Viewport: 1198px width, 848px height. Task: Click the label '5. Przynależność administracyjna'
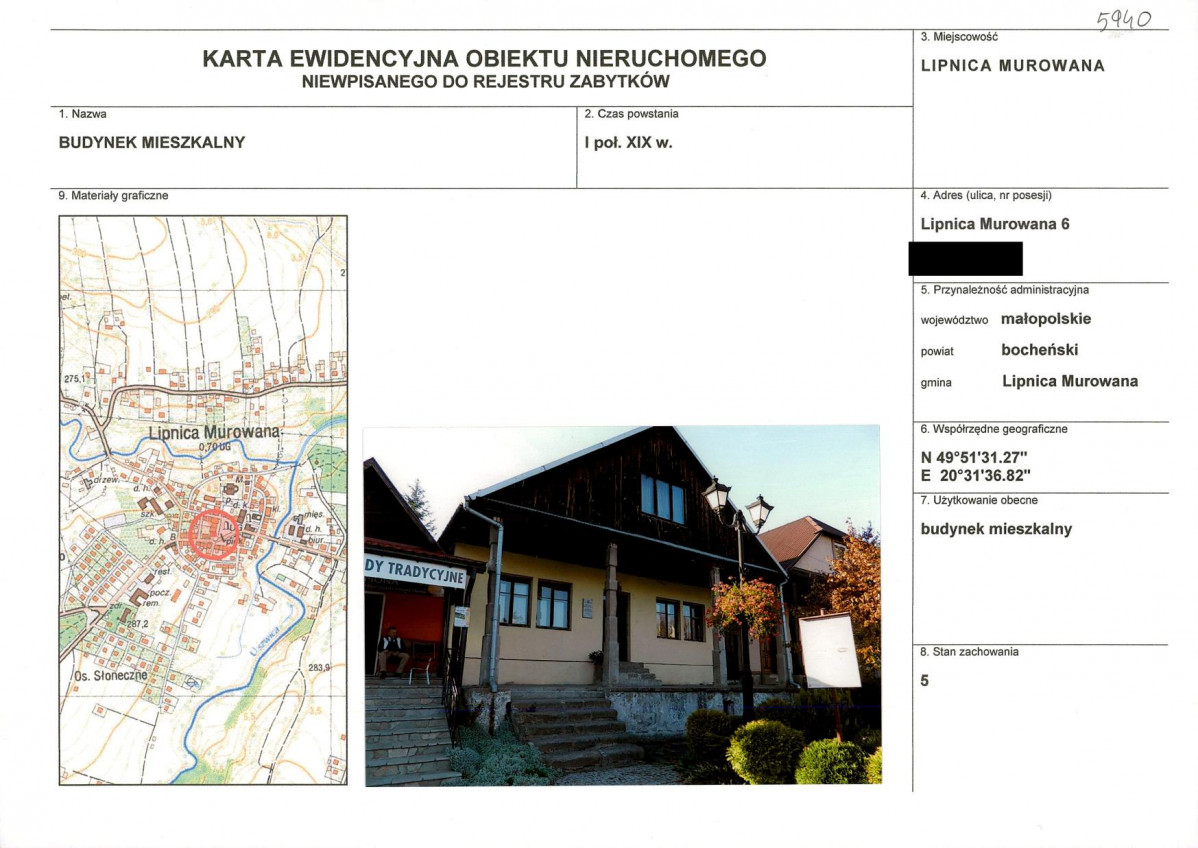(x=1005, y=290)
